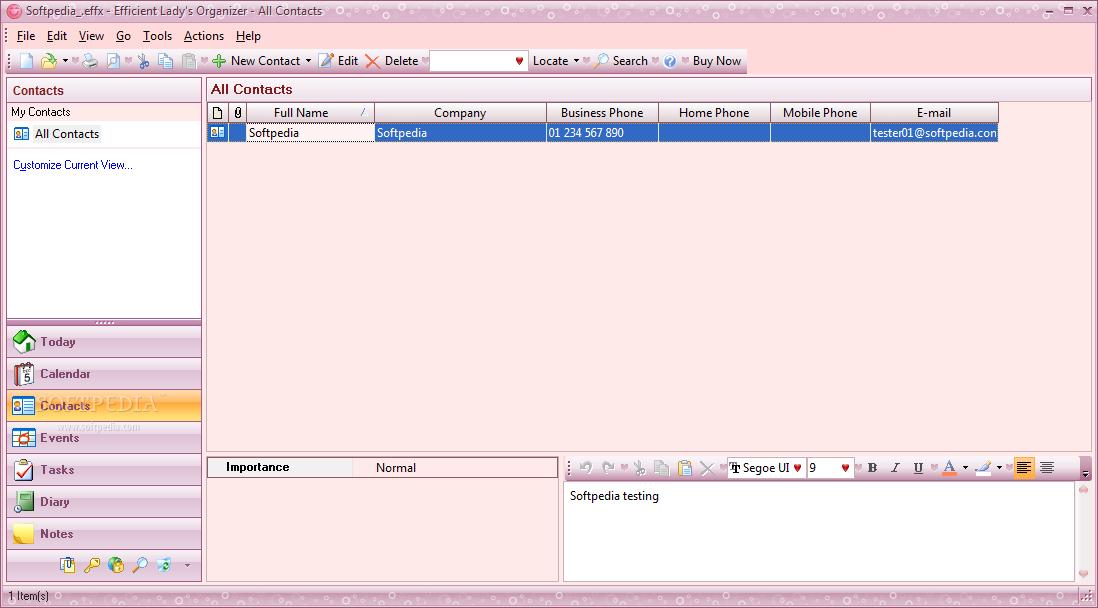Click the Print icon in main toolbar
Screen dimensions: 1098x608
(90, 61)
